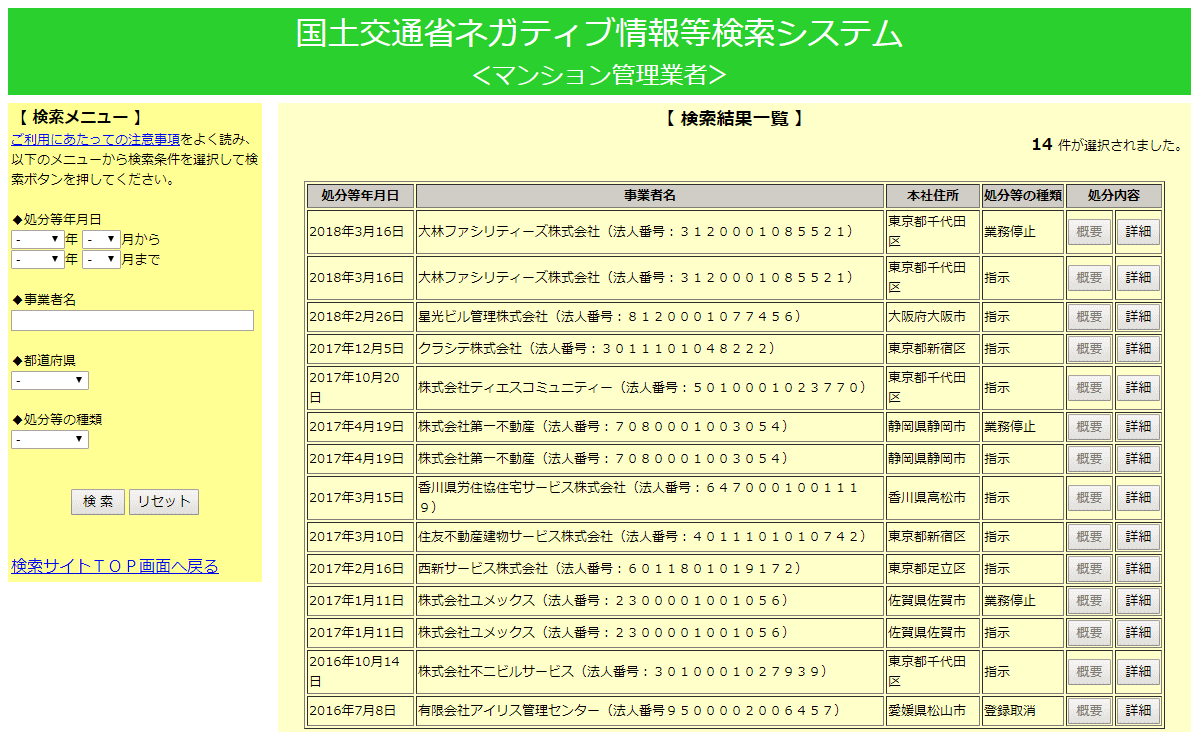1195x740 pixels.
Task: Open 詳細 for 株式会社不二ビルサービス row
Action: [1139, 671]
